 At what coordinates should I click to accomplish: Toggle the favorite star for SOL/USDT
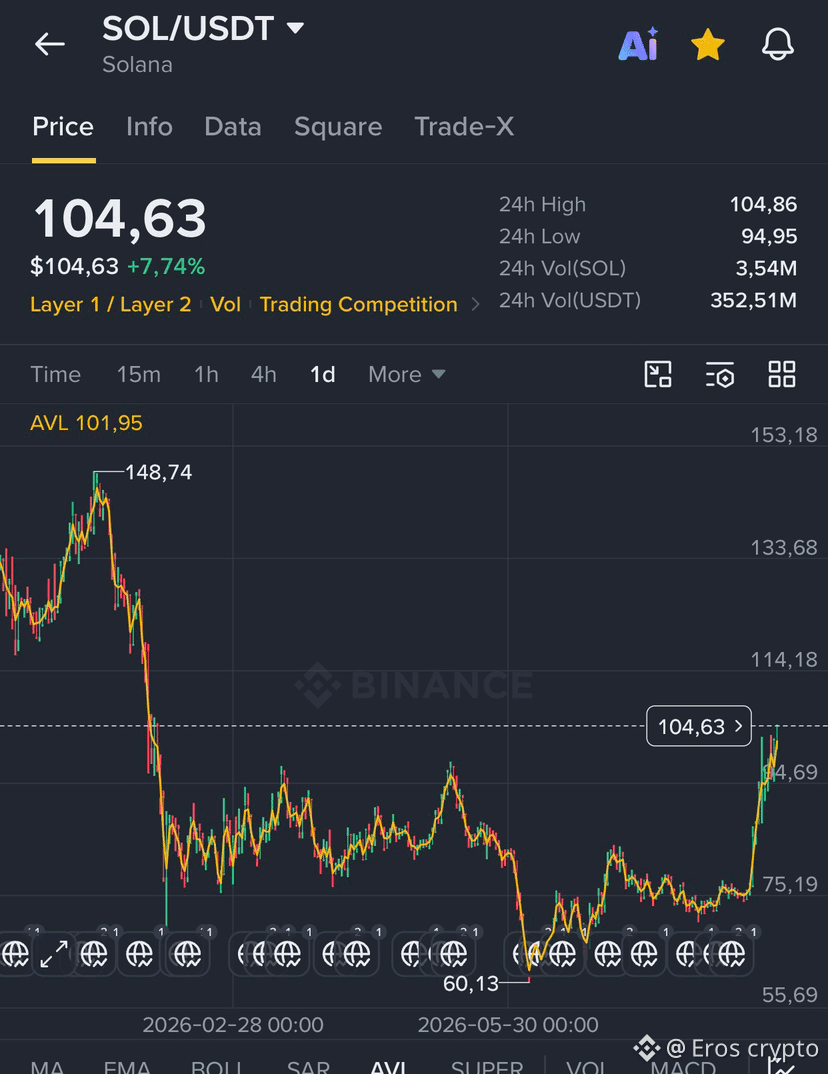(707, 45)
